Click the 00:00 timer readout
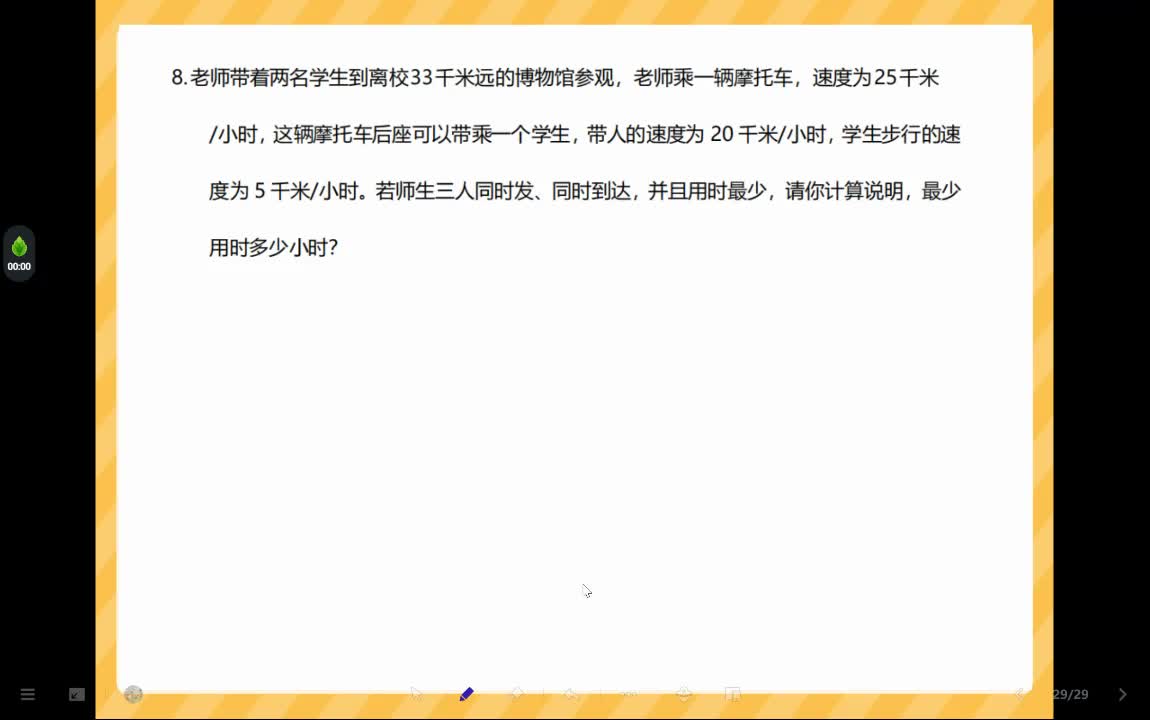 click(19, 267)
